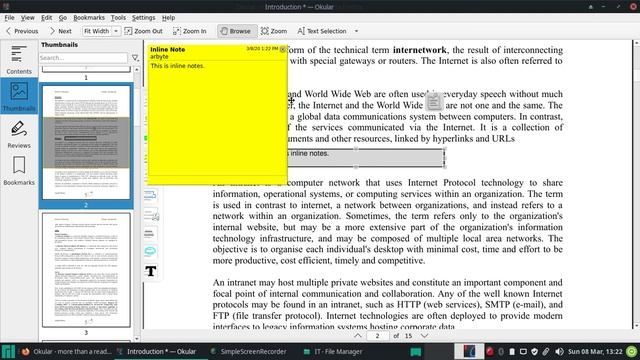Switch to the IT - File Manager taskbar entry
This screenshot has height=360, width=640.
(333, 351)
